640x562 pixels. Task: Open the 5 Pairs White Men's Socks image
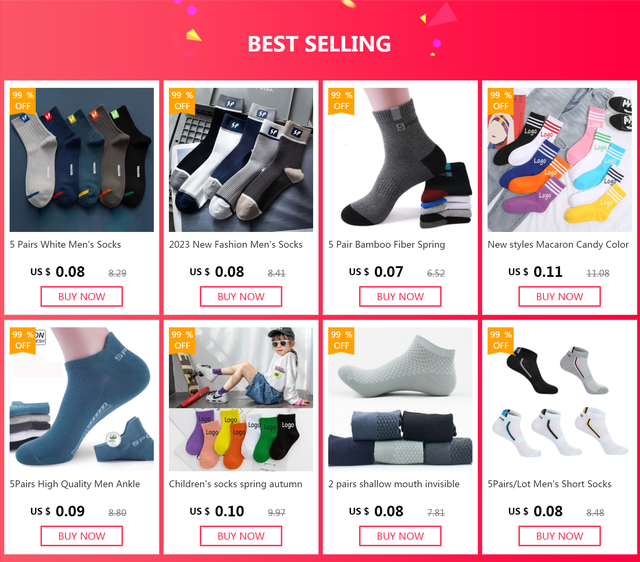(82, 160)
